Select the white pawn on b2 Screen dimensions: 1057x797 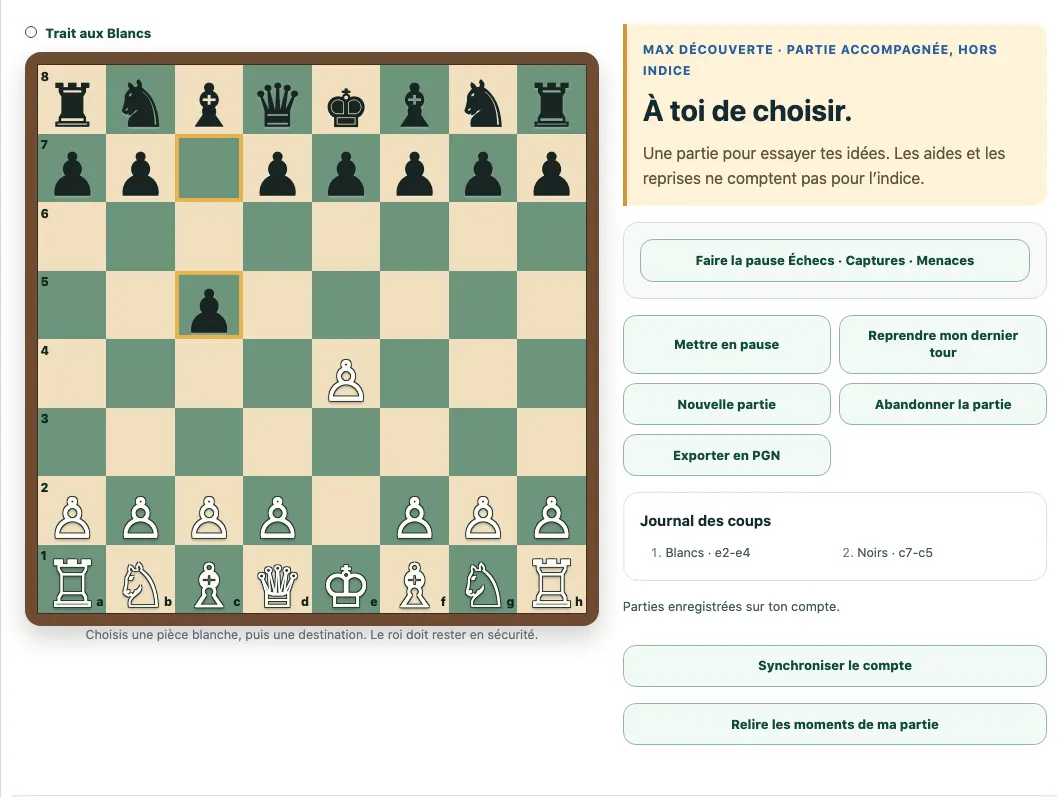(x=141, y=510)
